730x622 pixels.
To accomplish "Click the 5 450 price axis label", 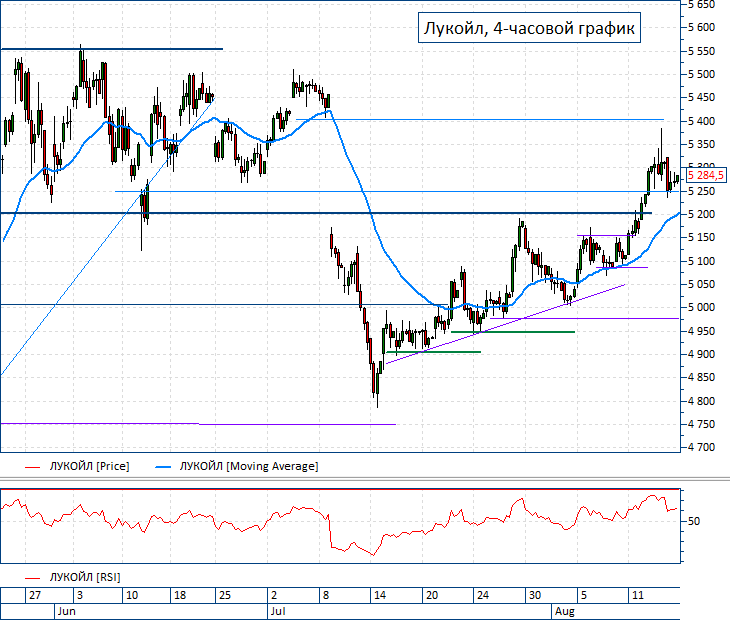I will coord(701,98).
